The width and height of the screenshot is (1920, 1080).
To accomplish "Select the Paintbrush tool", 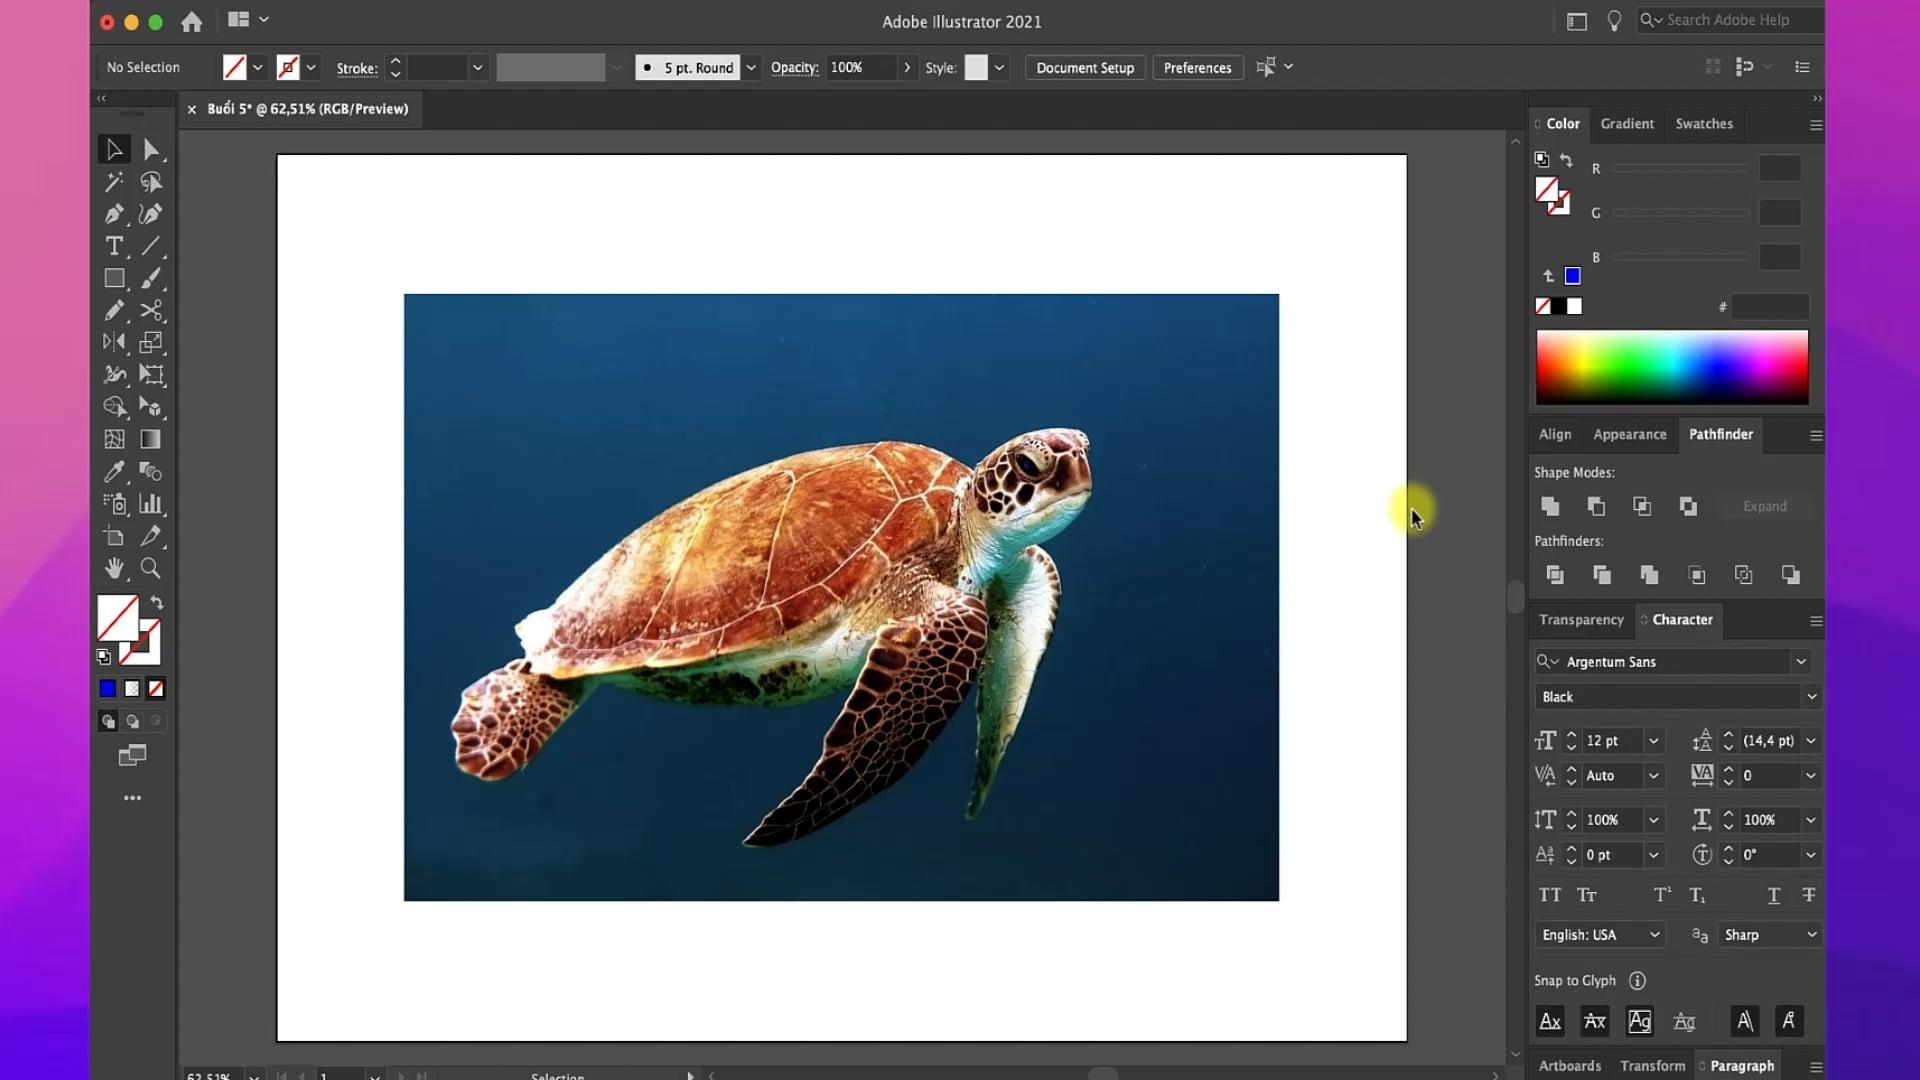I will coord(151,278).
